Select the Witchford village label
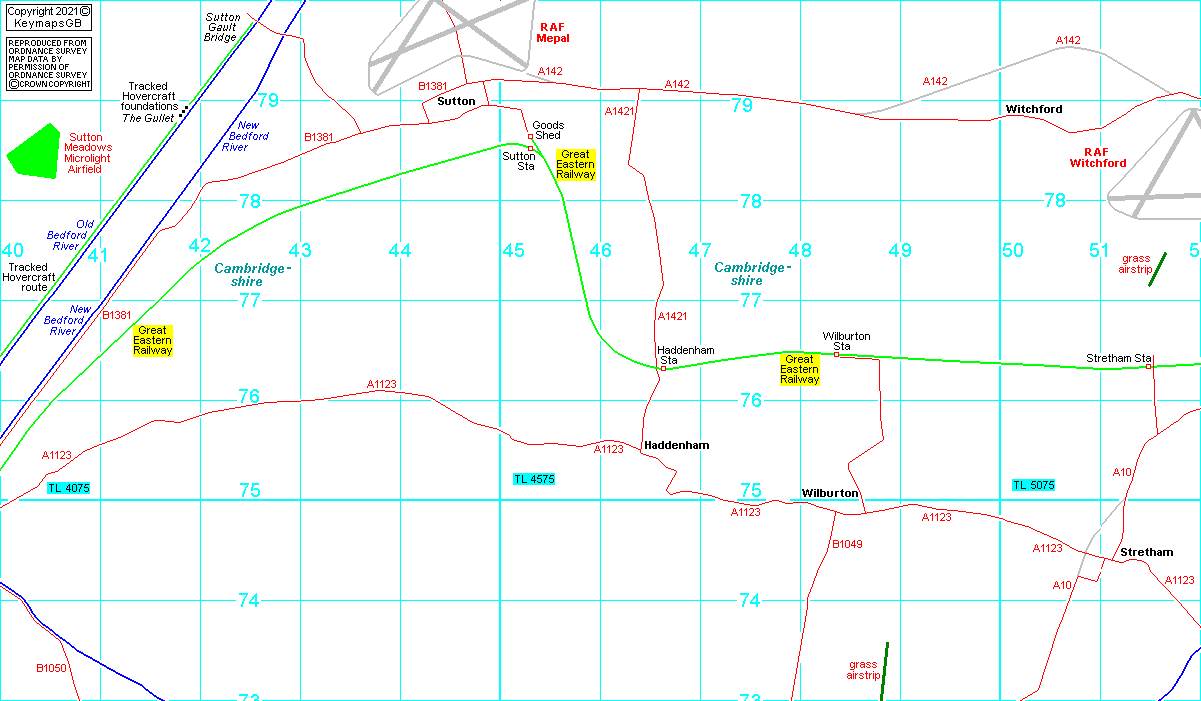 point(1034,109)
